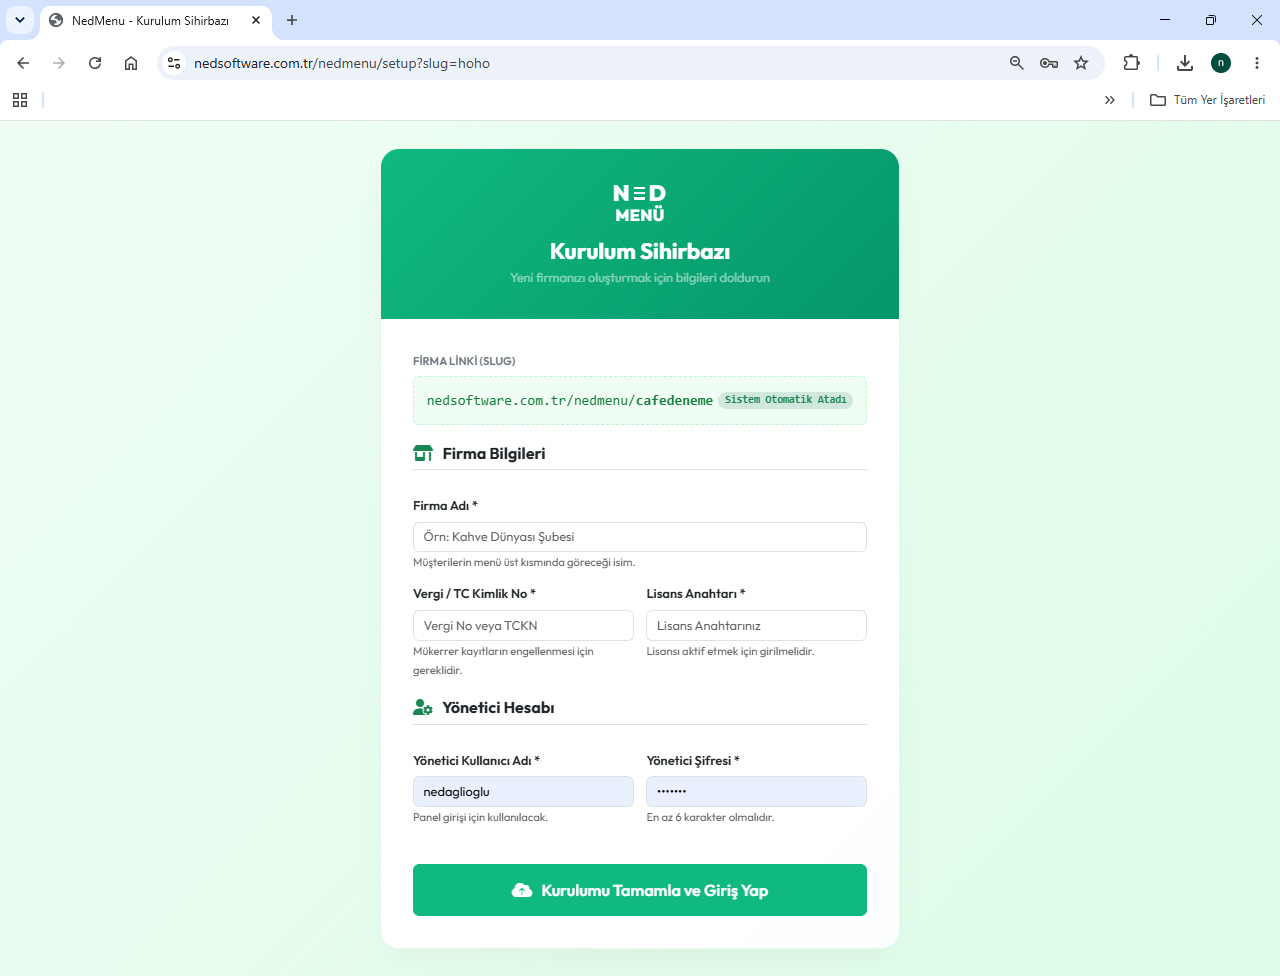
Task: Open the extensions puzzle icon
Action: (x=1131, y=63)
